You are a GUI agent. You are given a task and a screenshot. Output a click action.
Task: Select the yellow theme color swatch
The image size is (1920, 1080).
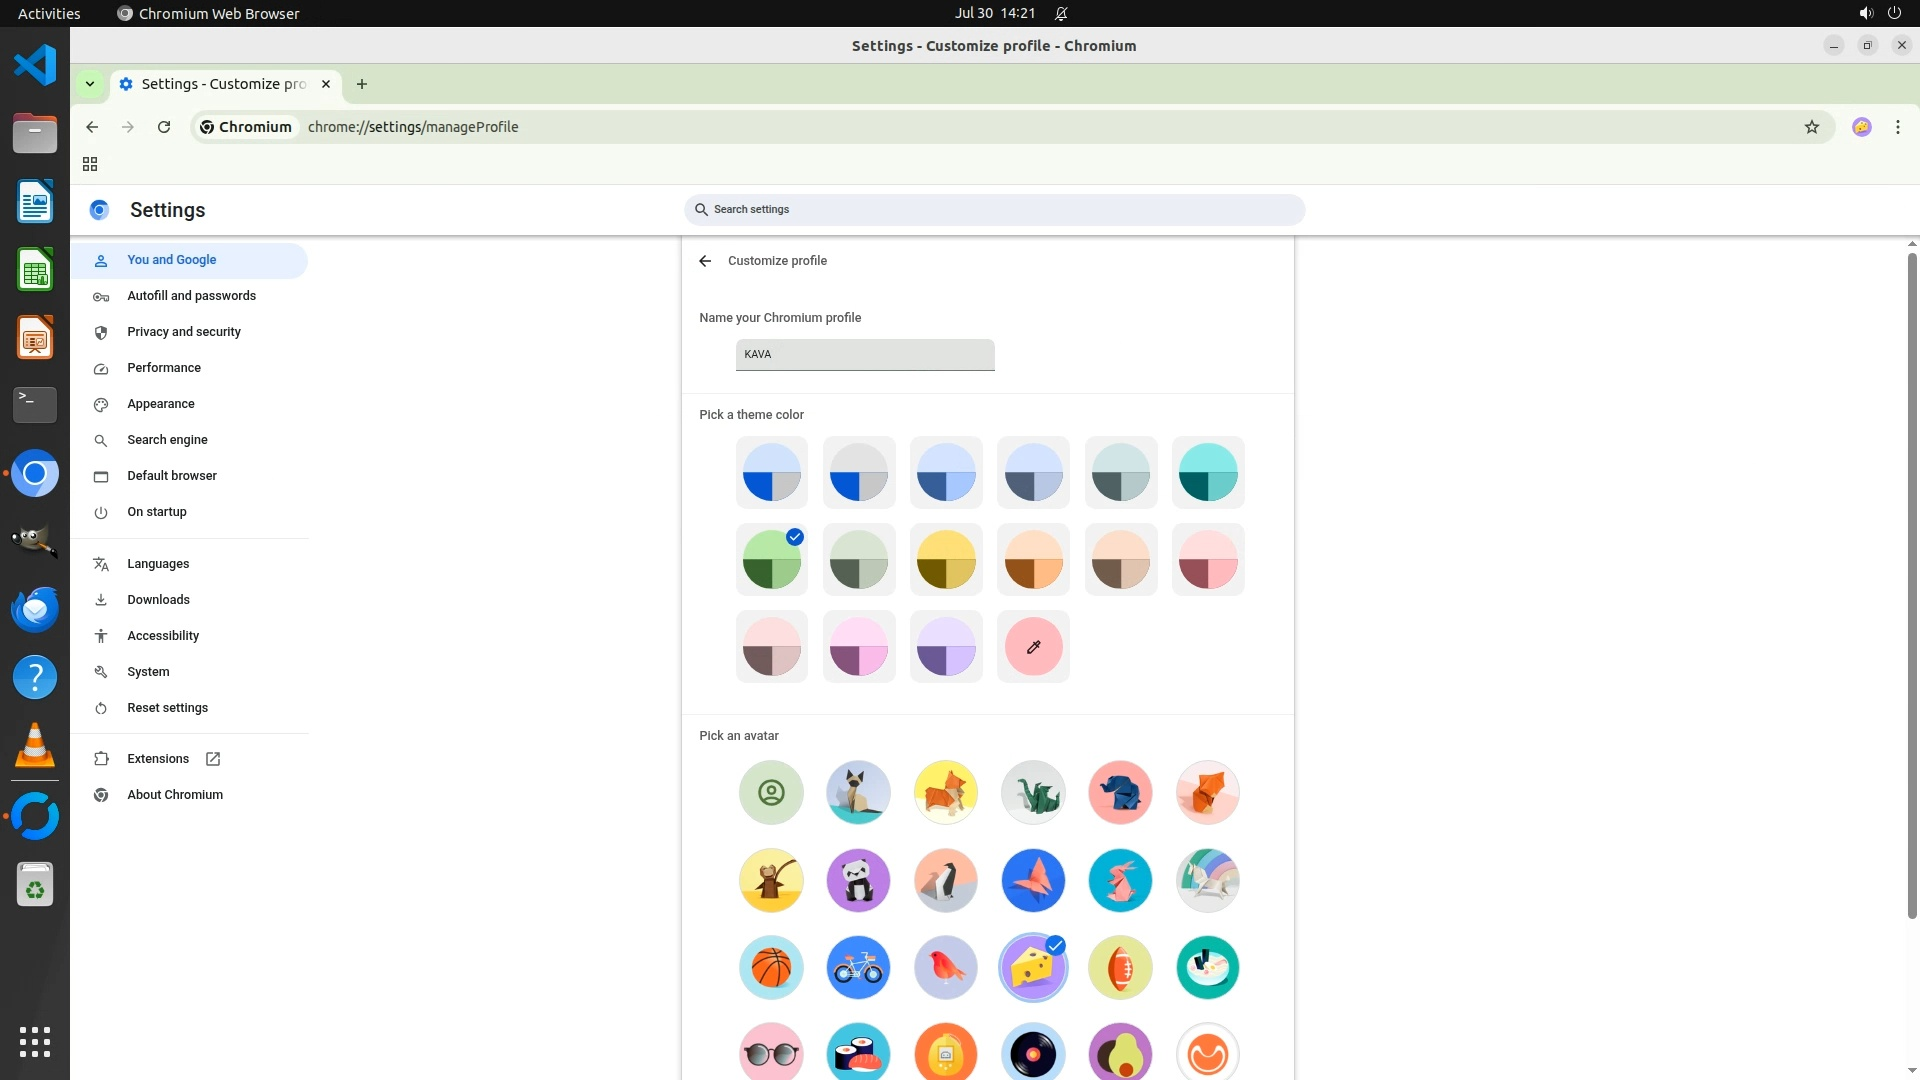[945, 560]
